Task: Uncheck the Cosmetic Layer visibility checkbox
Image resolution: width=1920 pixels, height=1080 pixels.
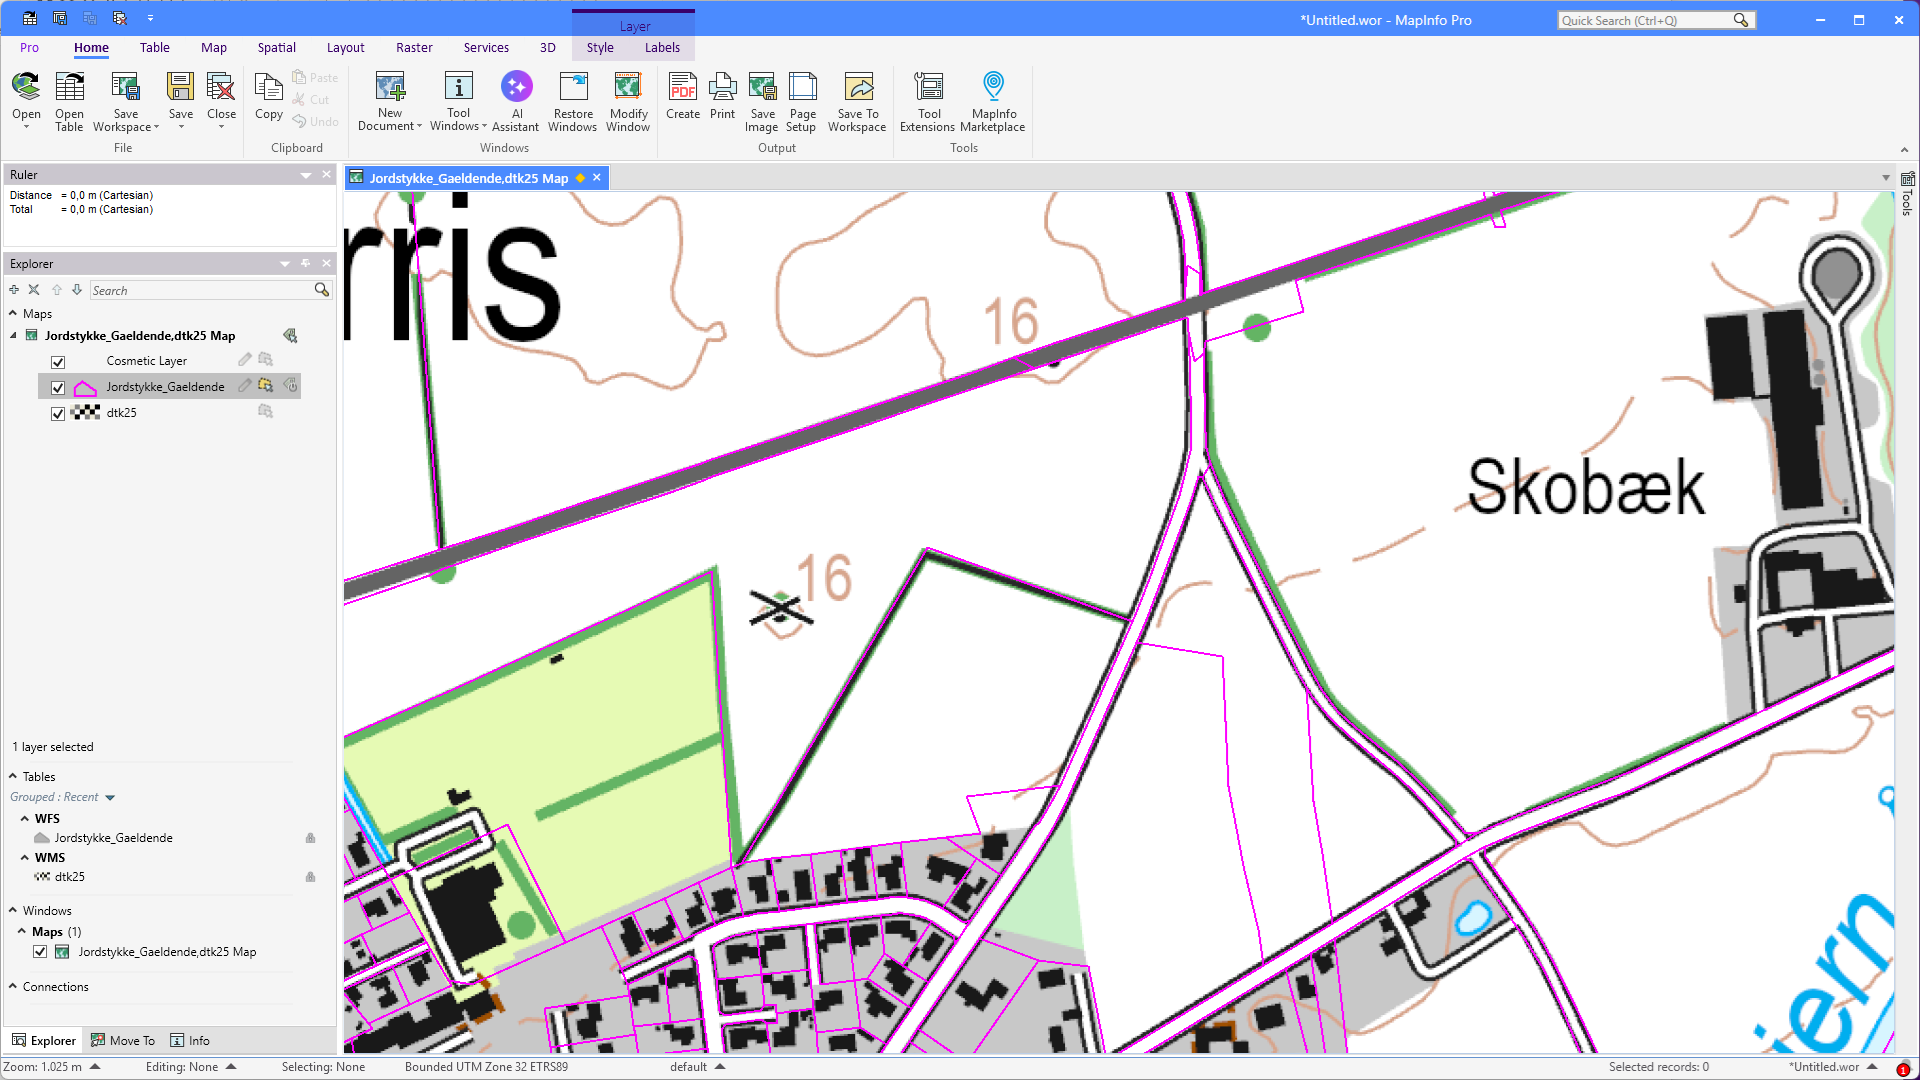Action: tap(58, 362)
